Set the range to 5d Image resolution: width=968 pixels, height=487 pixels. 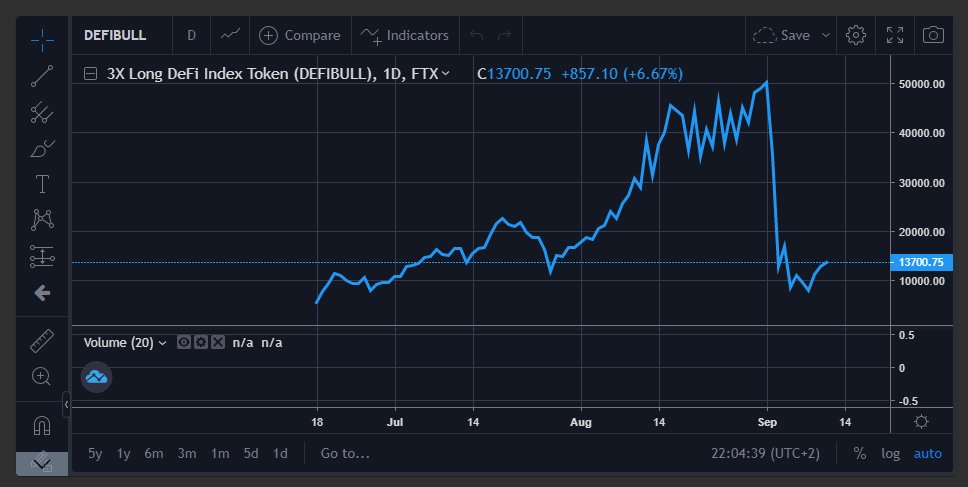(251, 454)
